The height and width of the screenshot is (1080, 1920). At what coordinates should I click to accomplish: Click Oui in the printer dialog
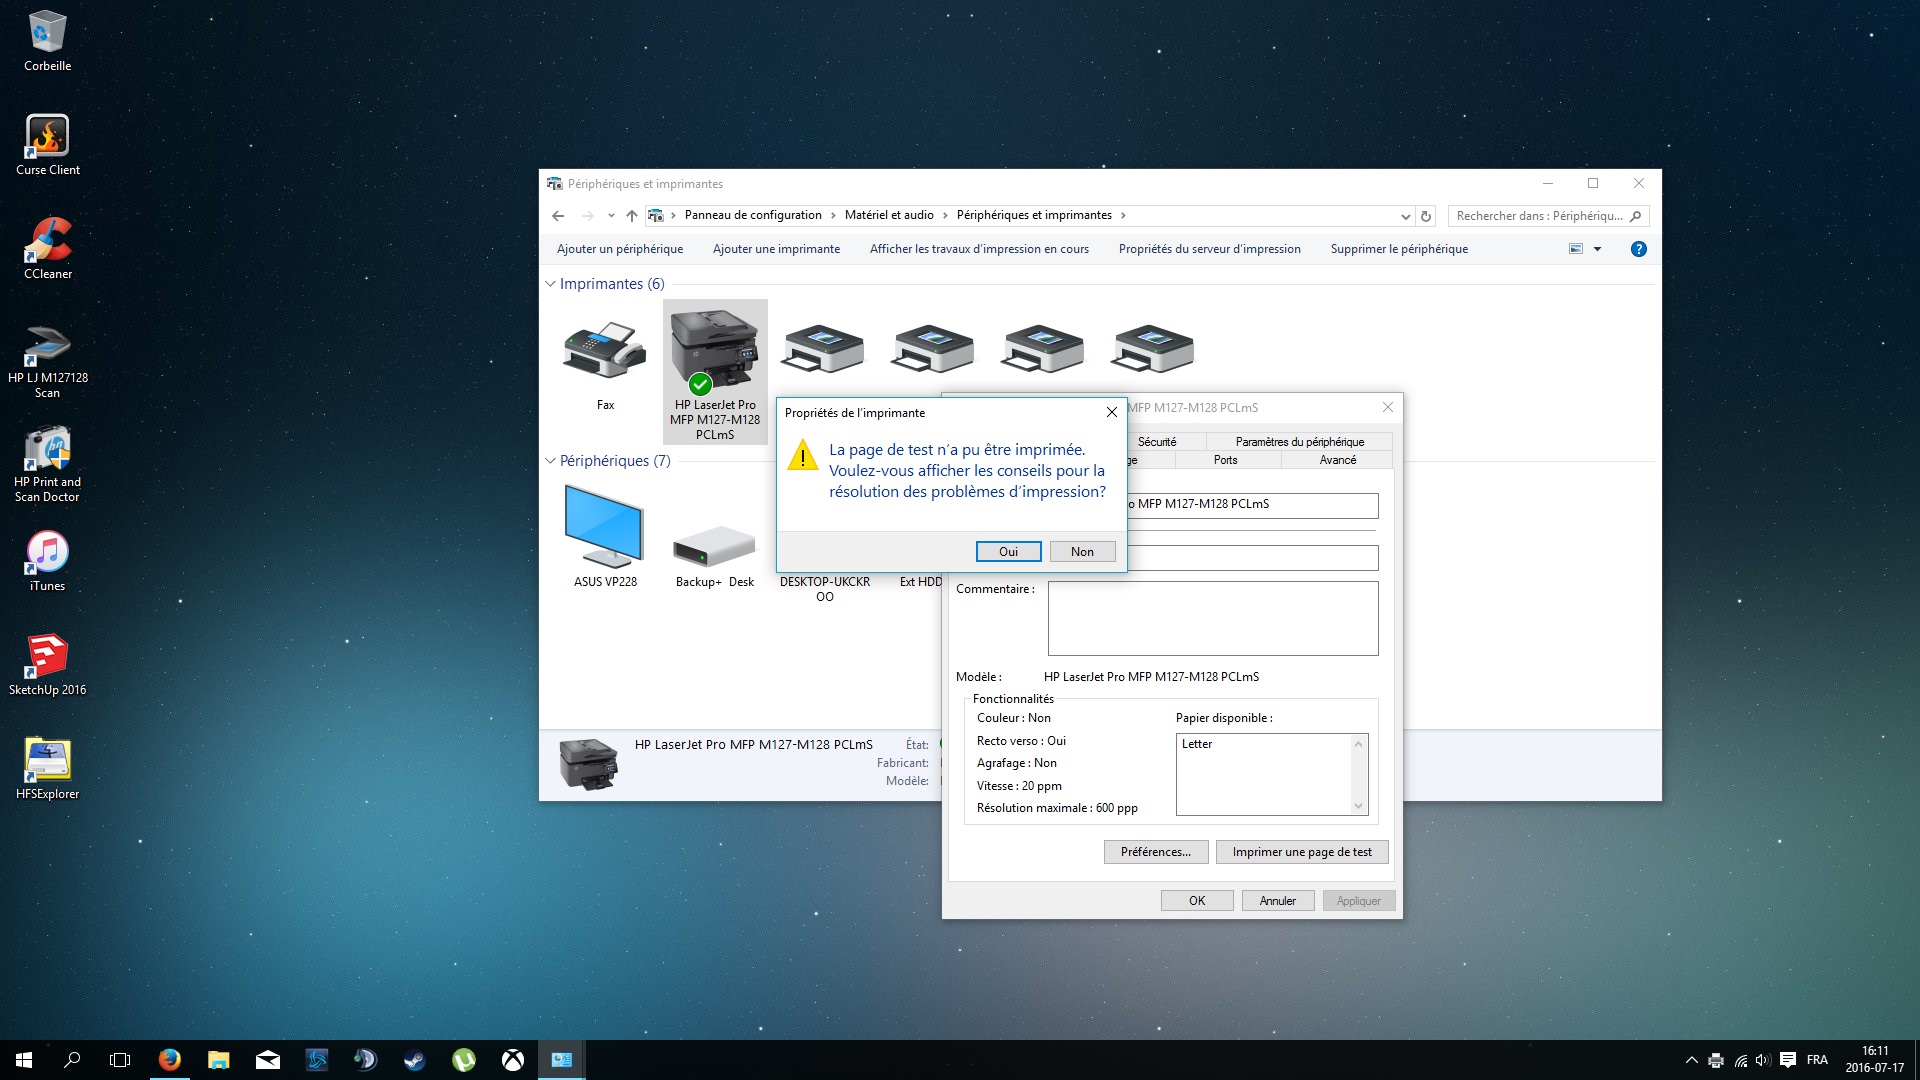[1008, 552]
